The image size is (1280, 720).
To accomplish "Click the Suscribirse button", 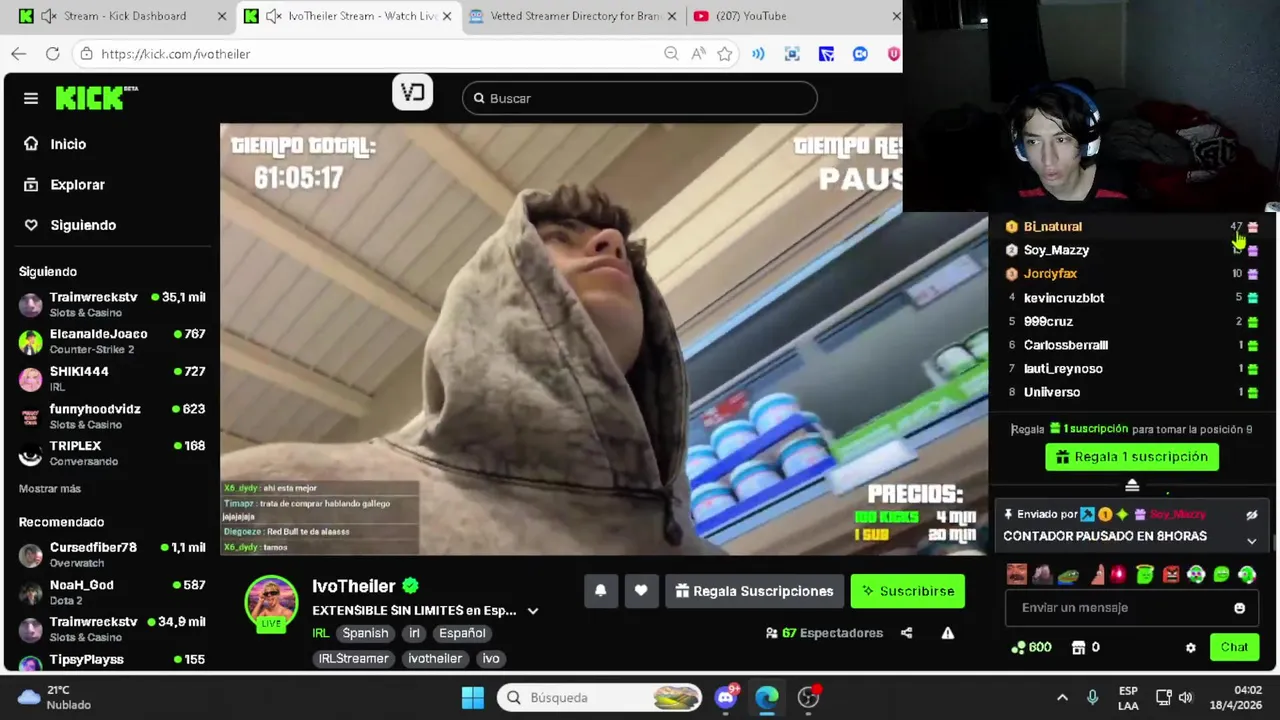I will tap(908, 591).
